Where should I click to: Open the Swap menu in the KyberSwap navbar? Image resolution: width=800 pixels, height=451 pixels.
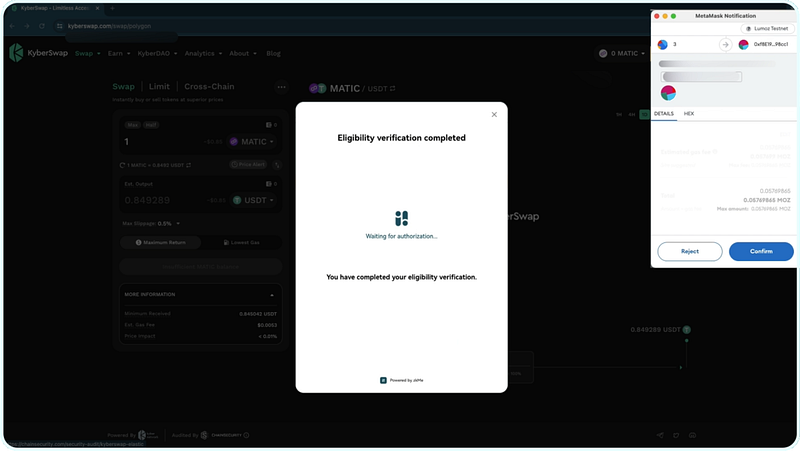pos(87,53)
